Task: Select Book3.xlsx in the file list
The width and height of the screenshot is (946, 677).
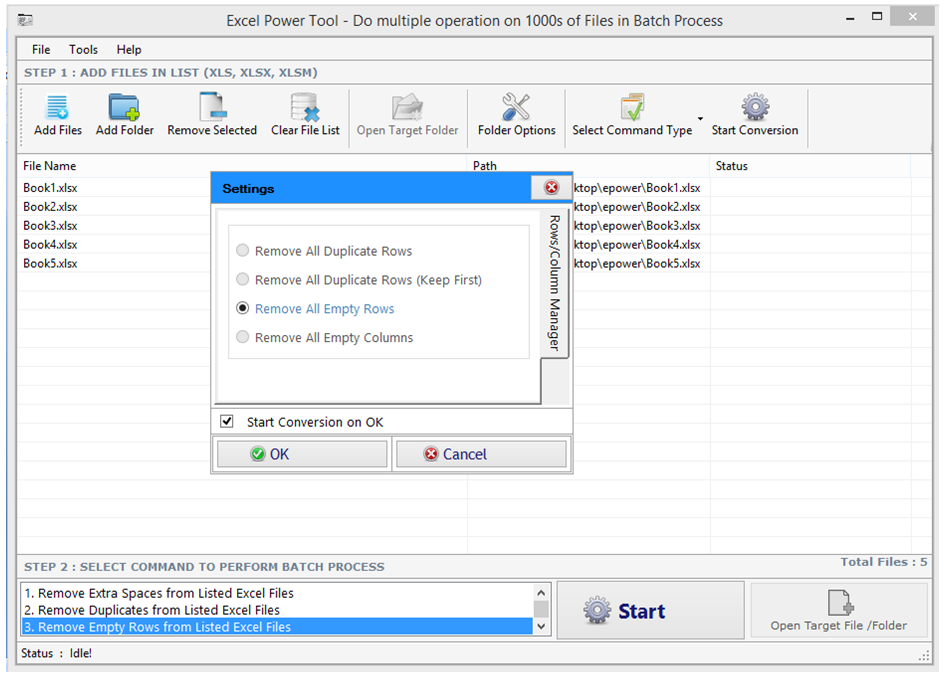Action: click(x=50, y=226)
